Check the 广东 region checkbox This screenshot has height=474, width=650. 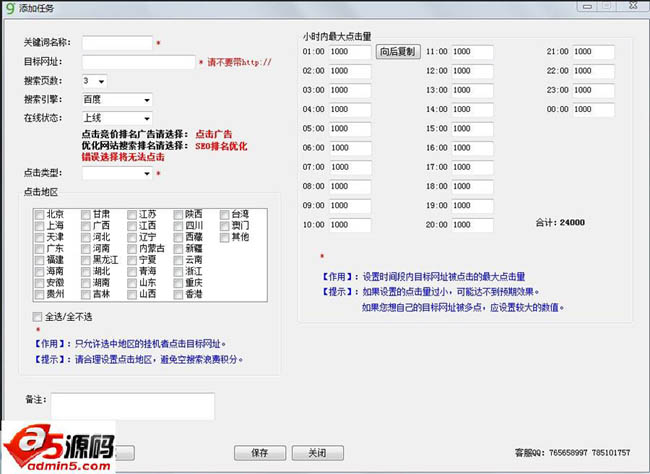pyautogui.click(x=40, y=249)
